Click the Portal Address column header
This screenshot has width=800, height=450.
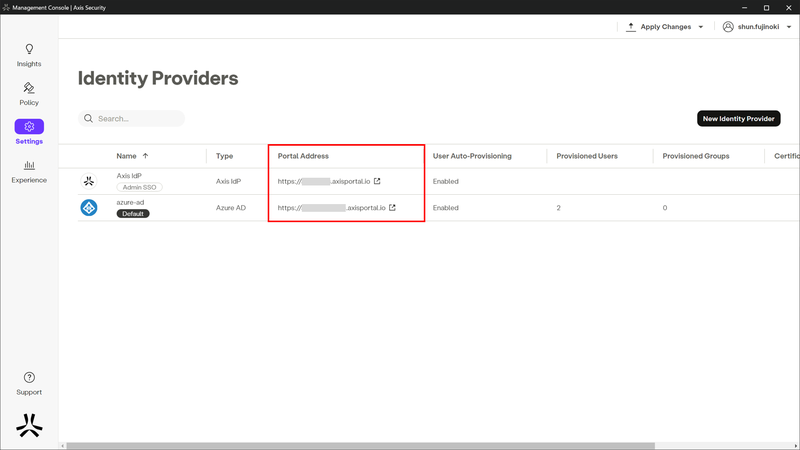tap(303, 156)
